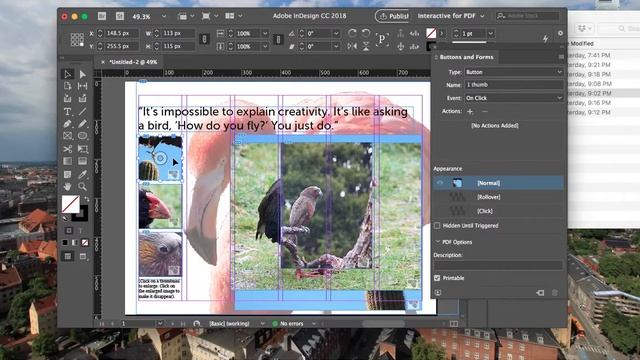Flip the selection vertically
The height and width of the screenshot is (360, 640).
366,46
